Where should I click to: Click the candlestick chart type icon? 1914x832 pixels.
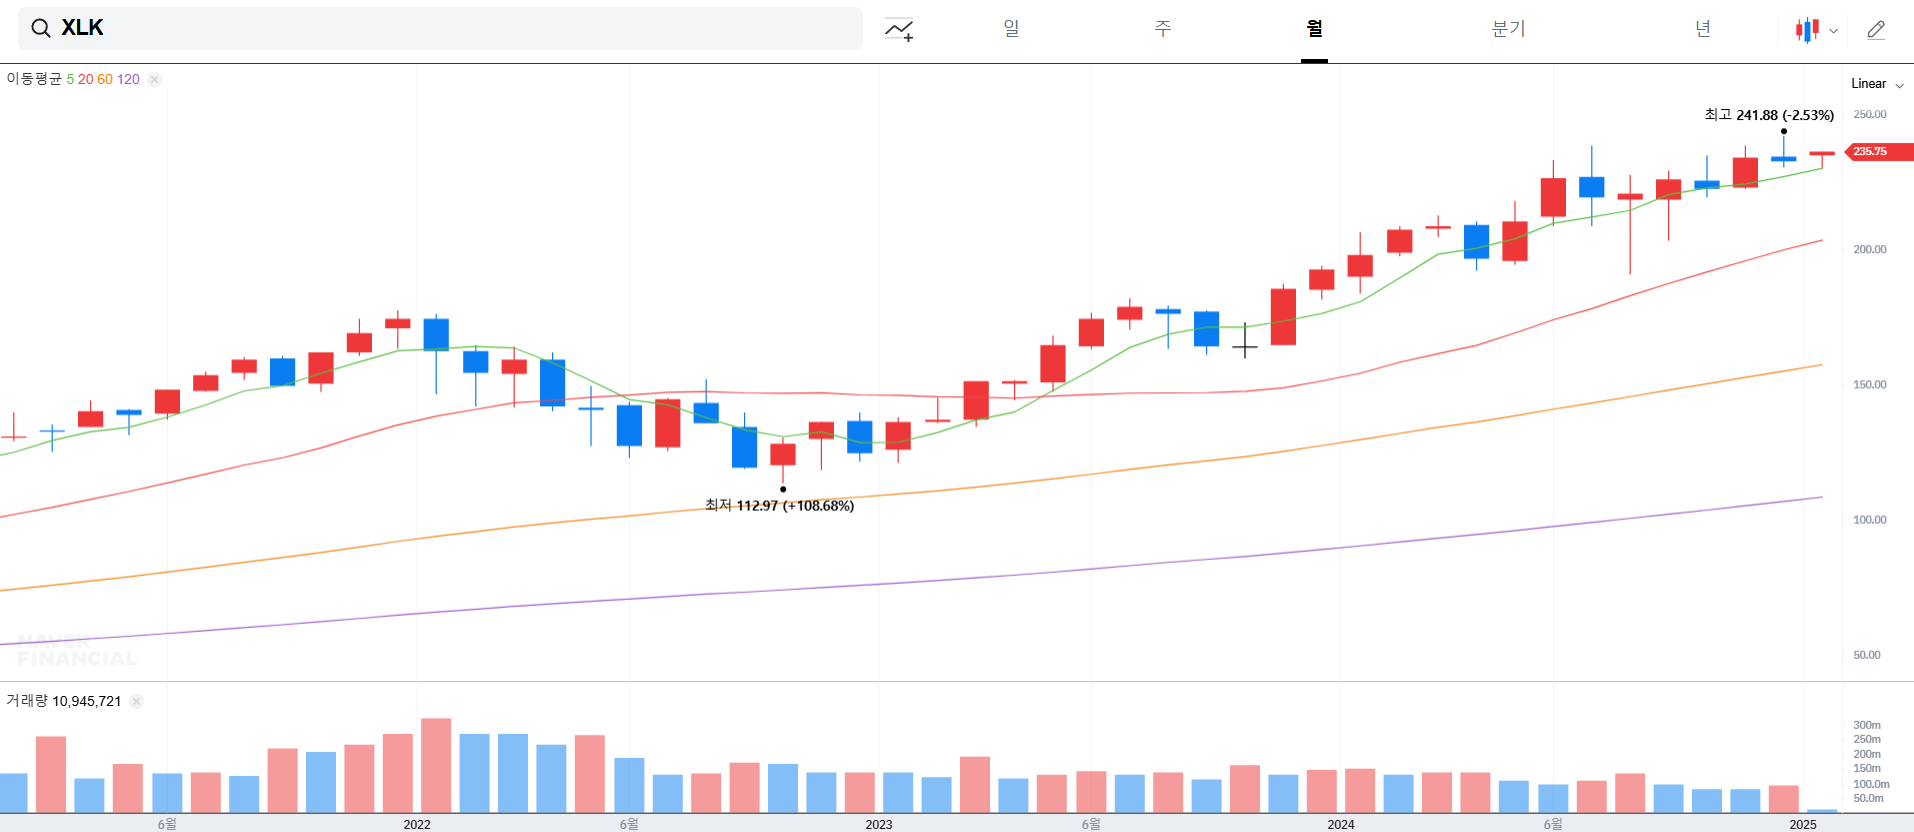pyautogui.click(x=1807, y=30)
